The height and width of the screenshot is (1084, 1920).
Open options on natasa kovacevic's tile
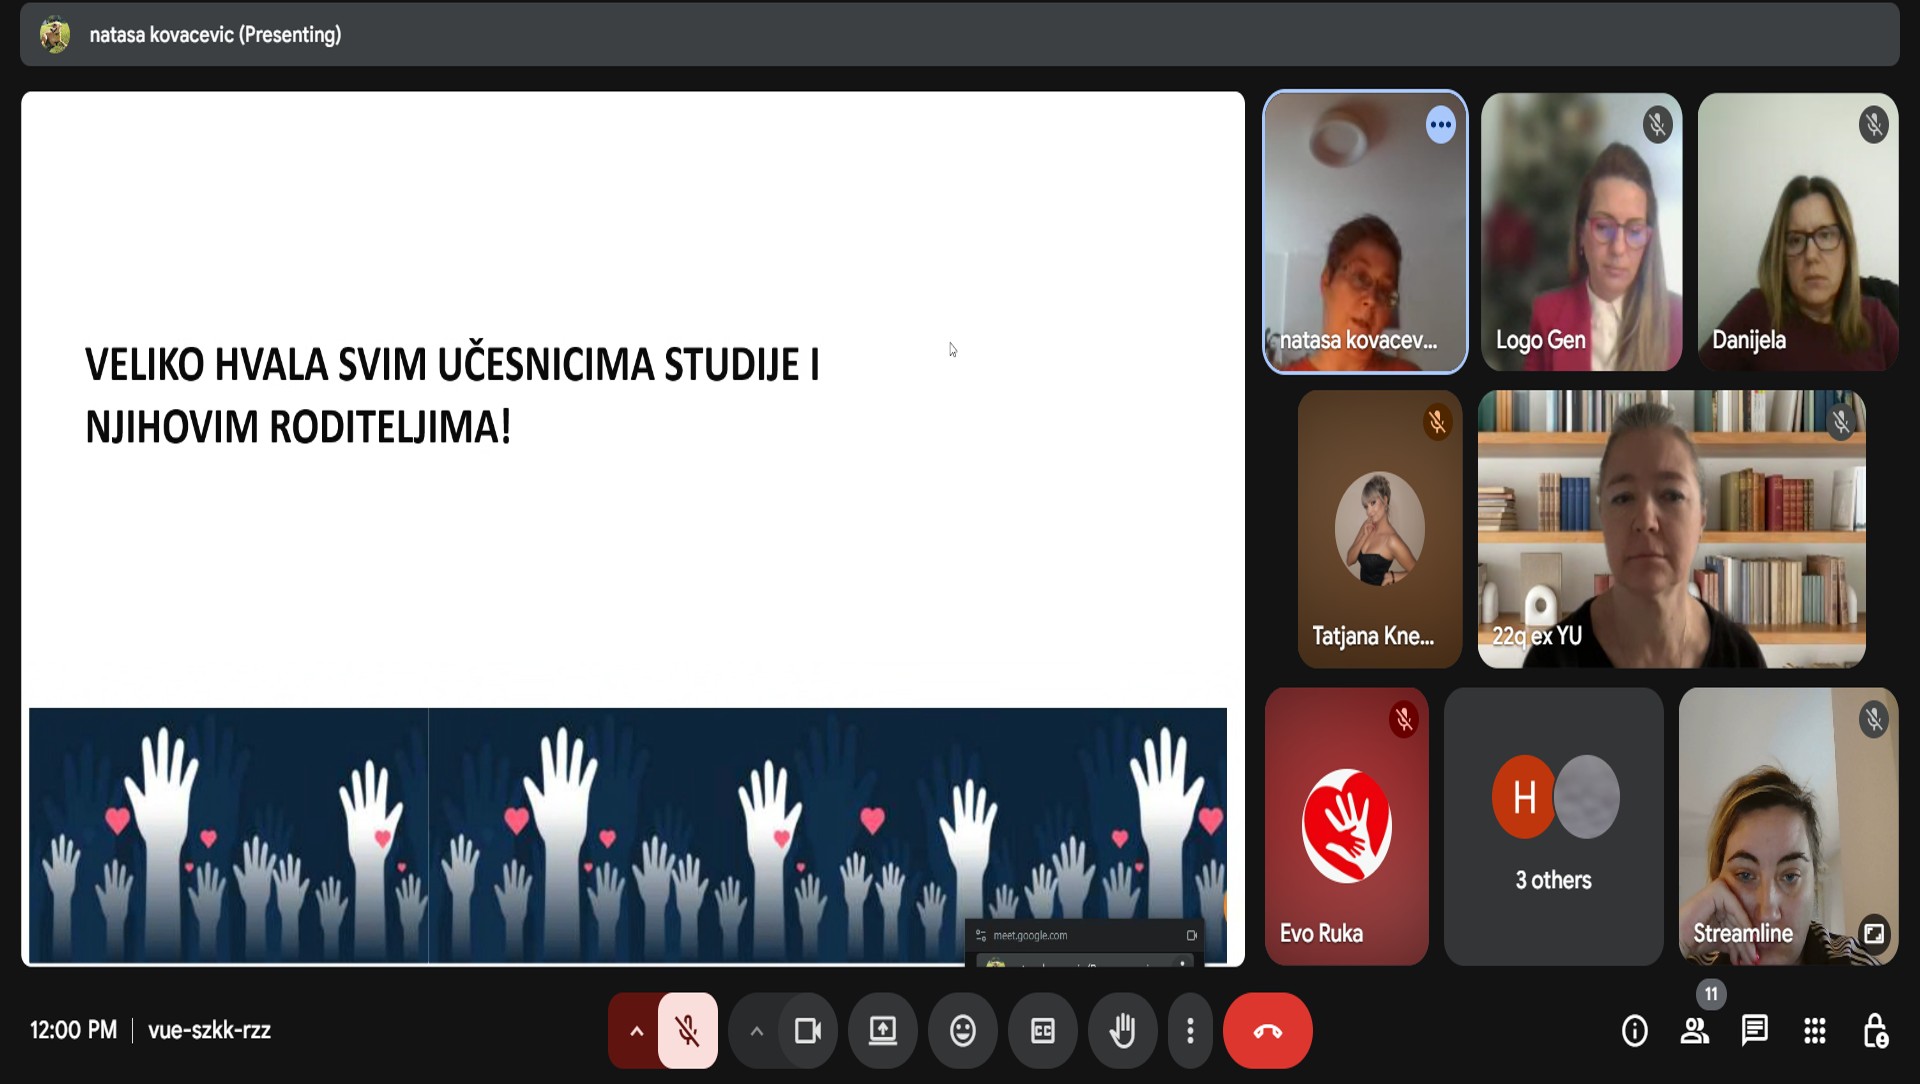(x=1440, y=125)
